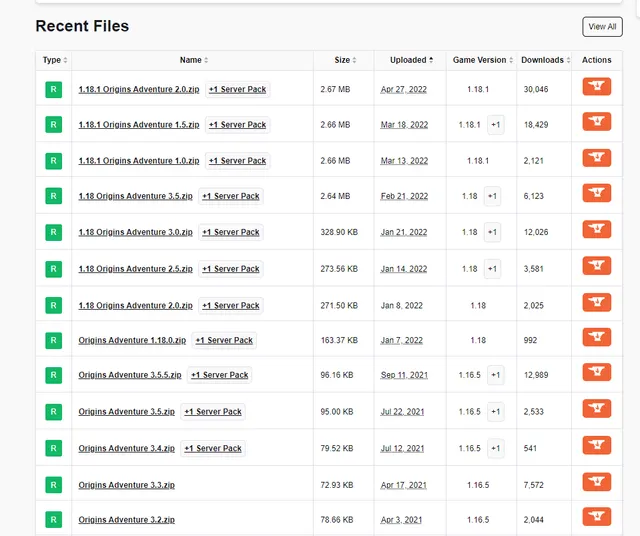The image size is (640, 536).
Task: Open Origins Adventure 3.4.zip link
Action: (x=127, y=448)
